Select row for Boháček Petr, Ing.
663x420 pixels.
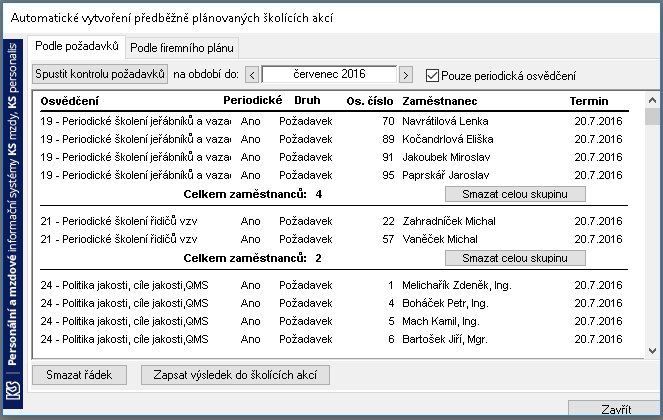coord(334,303)
